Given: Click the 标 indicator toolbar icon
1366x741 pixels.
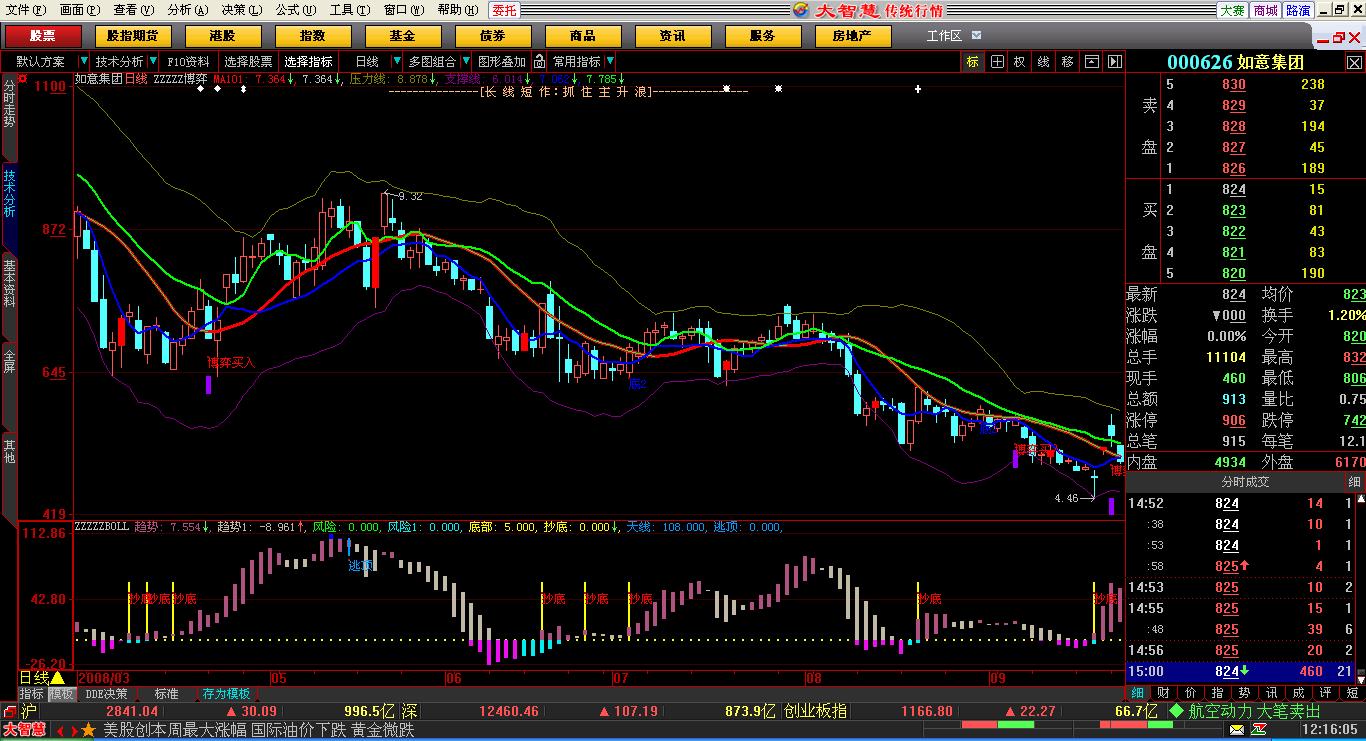Looking at the screenshot, I should pyautogui.click(x=972, y=61).
